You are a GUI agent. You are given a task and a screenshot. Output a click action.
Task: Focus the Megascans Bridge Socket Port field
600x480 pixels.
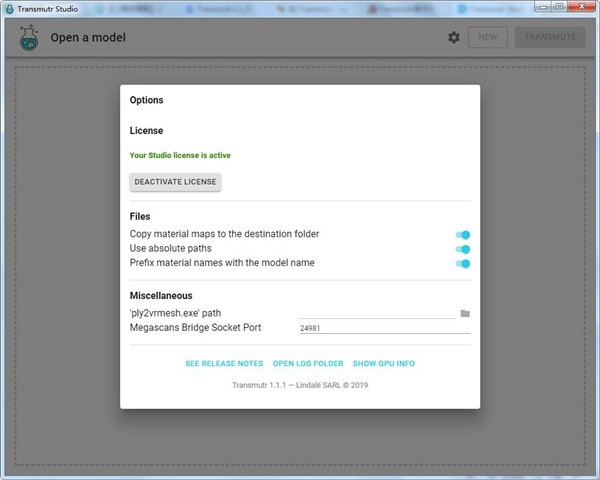384,328
